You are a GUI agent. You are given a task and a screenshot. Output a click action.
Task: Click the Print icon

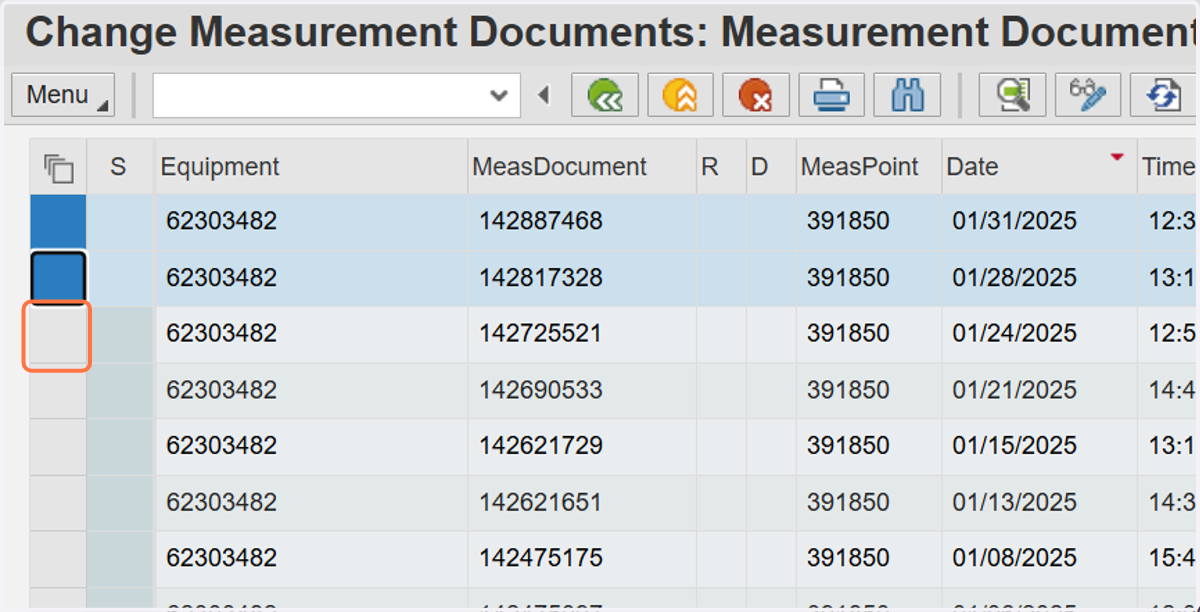[x=832, y=96]
